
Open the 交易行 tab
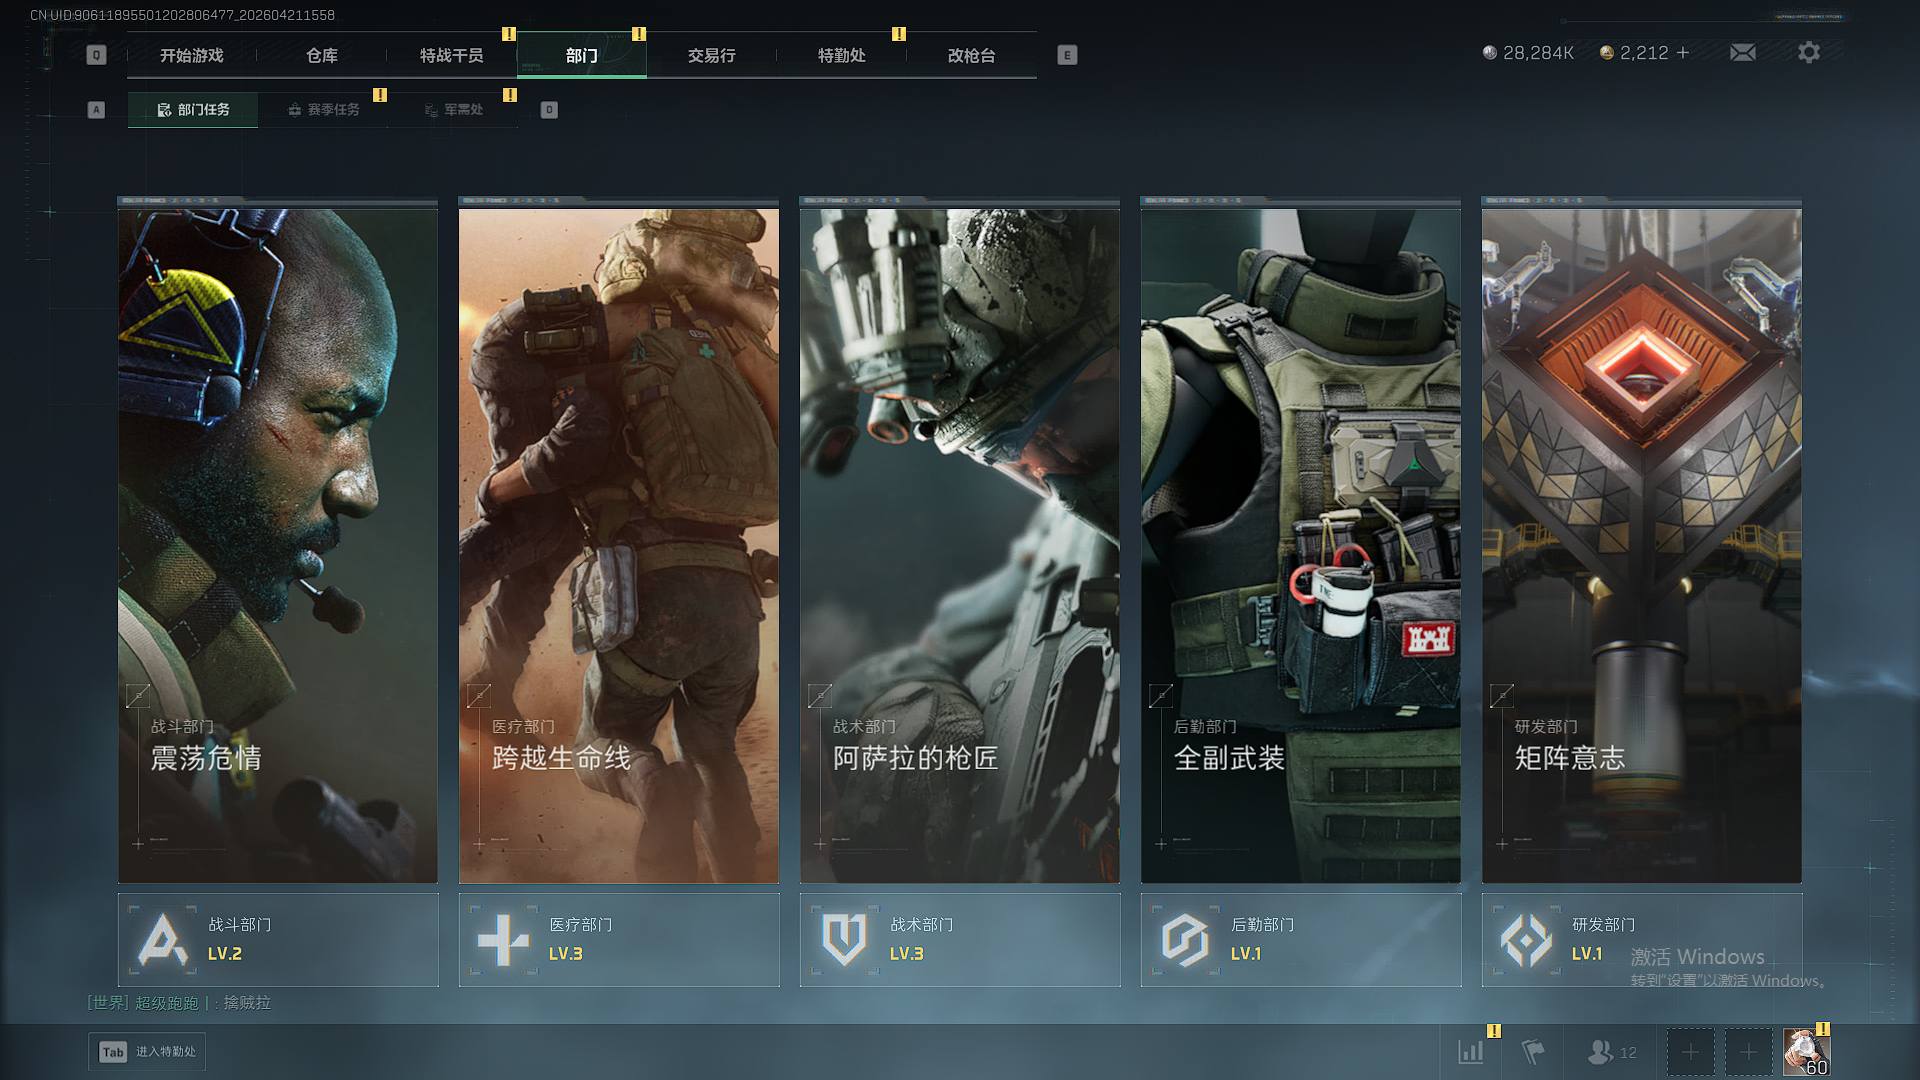click(x=711, y=55)
